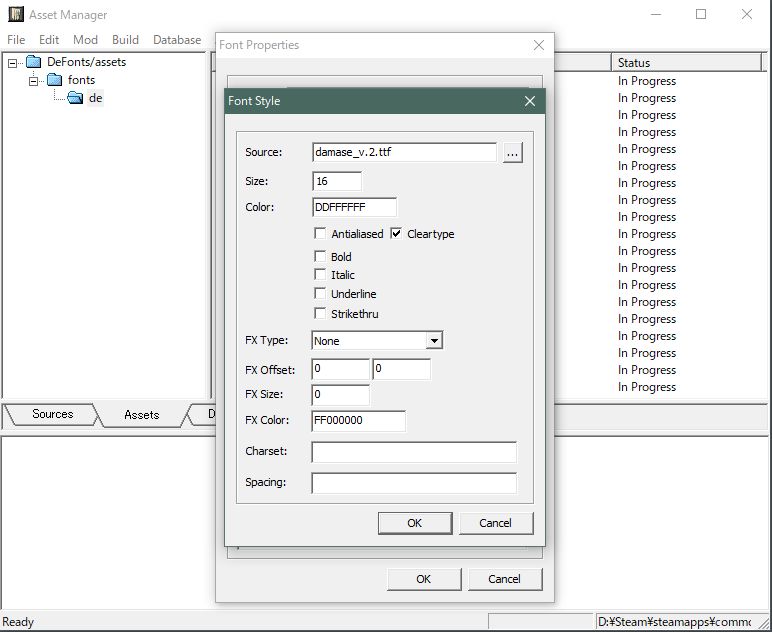Click the browse button beside the Source field
Image resolution: width=772 pixels, height=632 pixels.
pyautogui.click(x=512, y=153)
